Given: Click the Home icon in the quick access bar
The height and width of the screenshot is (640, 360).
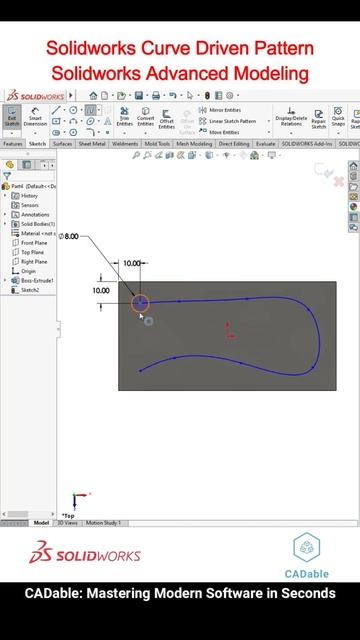Looking at the screenshot, I should pyautogui.click(x=93, y=96).
